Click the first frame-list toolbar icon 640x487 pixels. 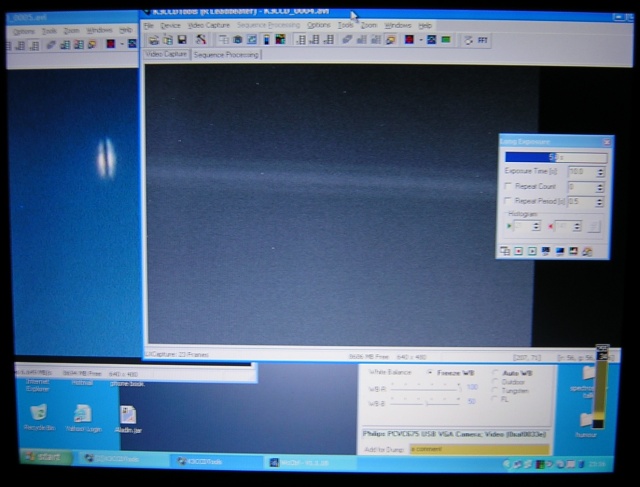point(301,40)
